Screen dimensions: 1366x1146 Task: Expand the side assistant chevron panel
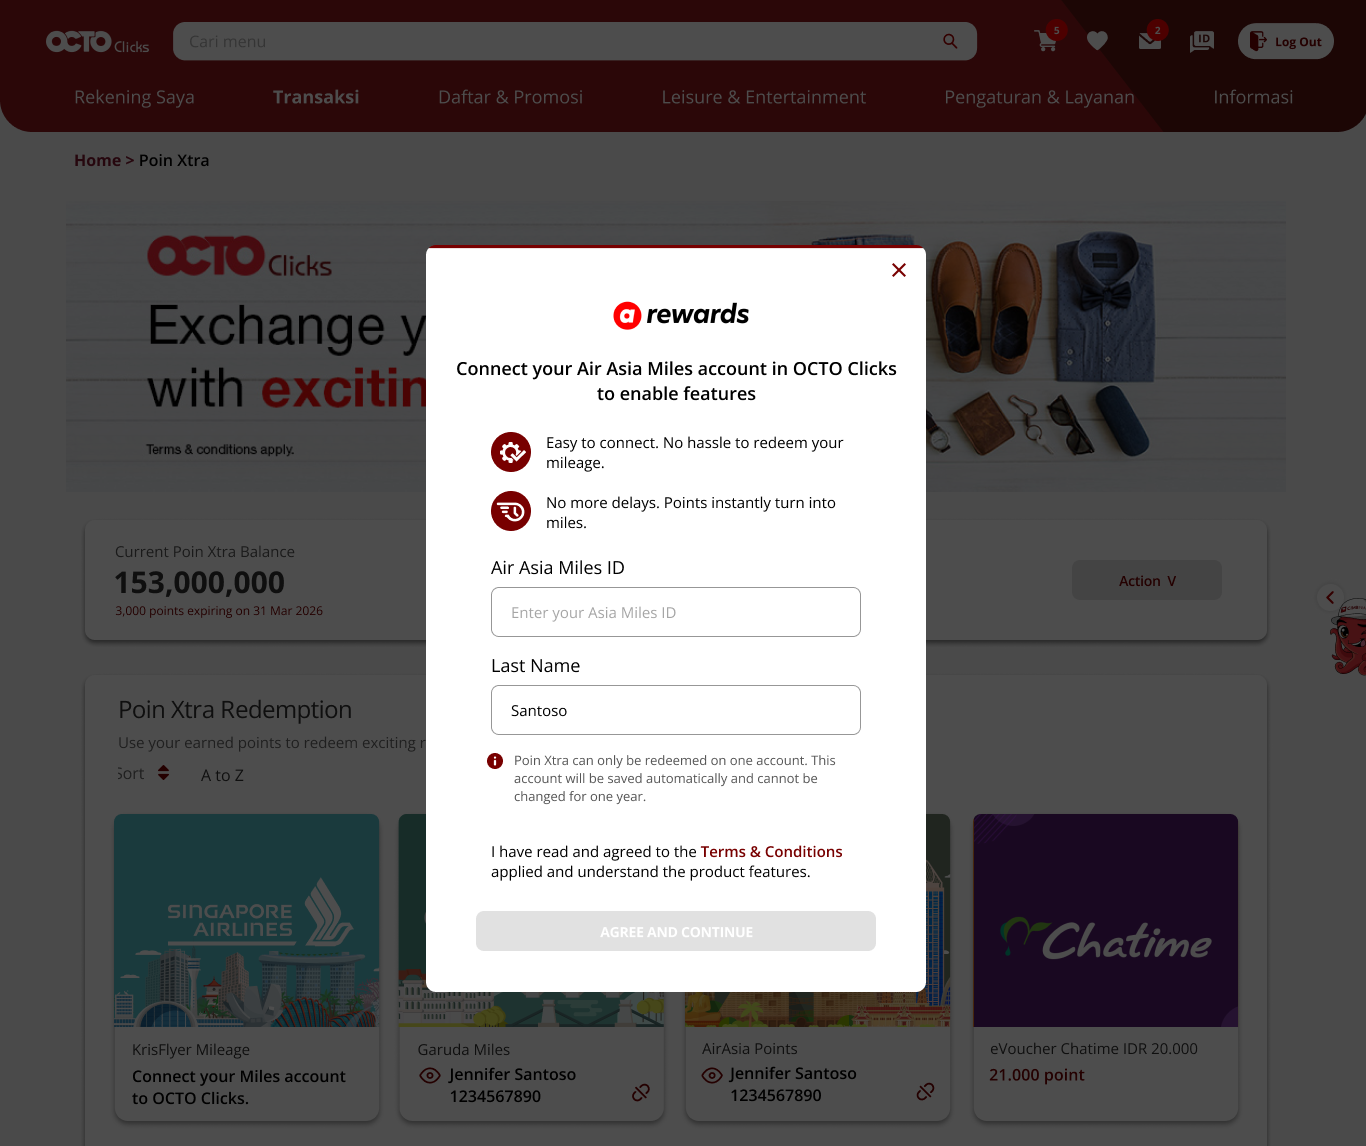pos(1330,598)
